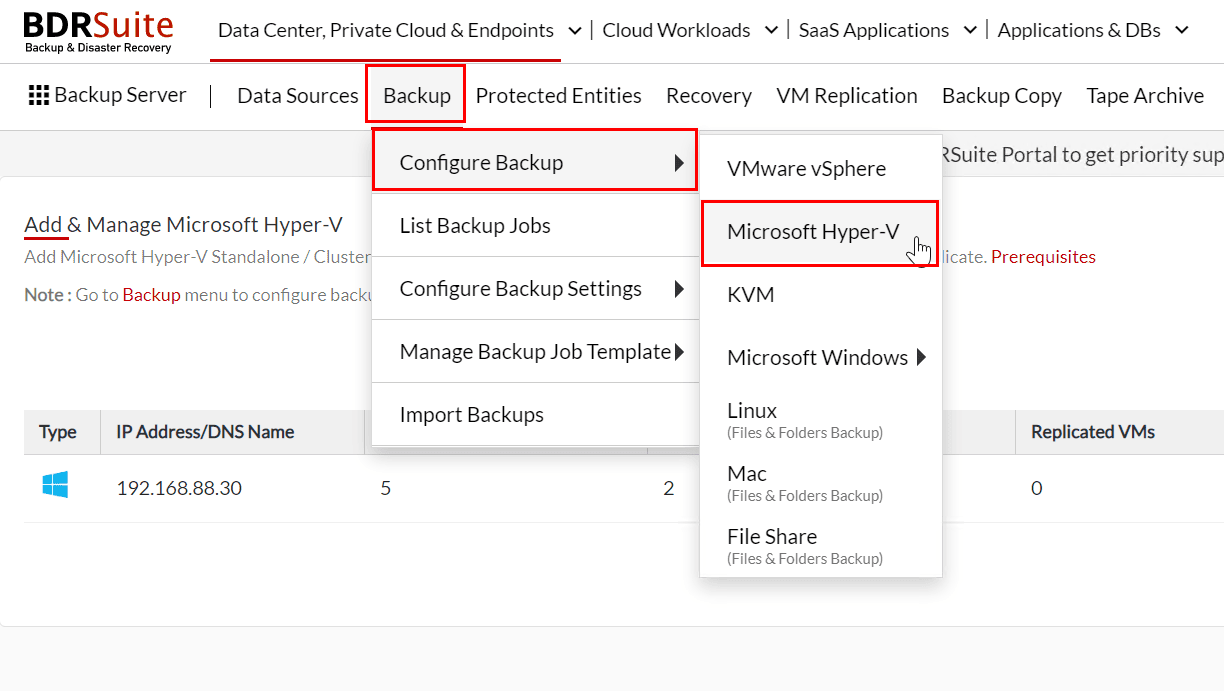The width and height of the screenshot is (1224, 691).
Task: Expand the Configure Backup submenu arrow
Action: tap(679, 162)
